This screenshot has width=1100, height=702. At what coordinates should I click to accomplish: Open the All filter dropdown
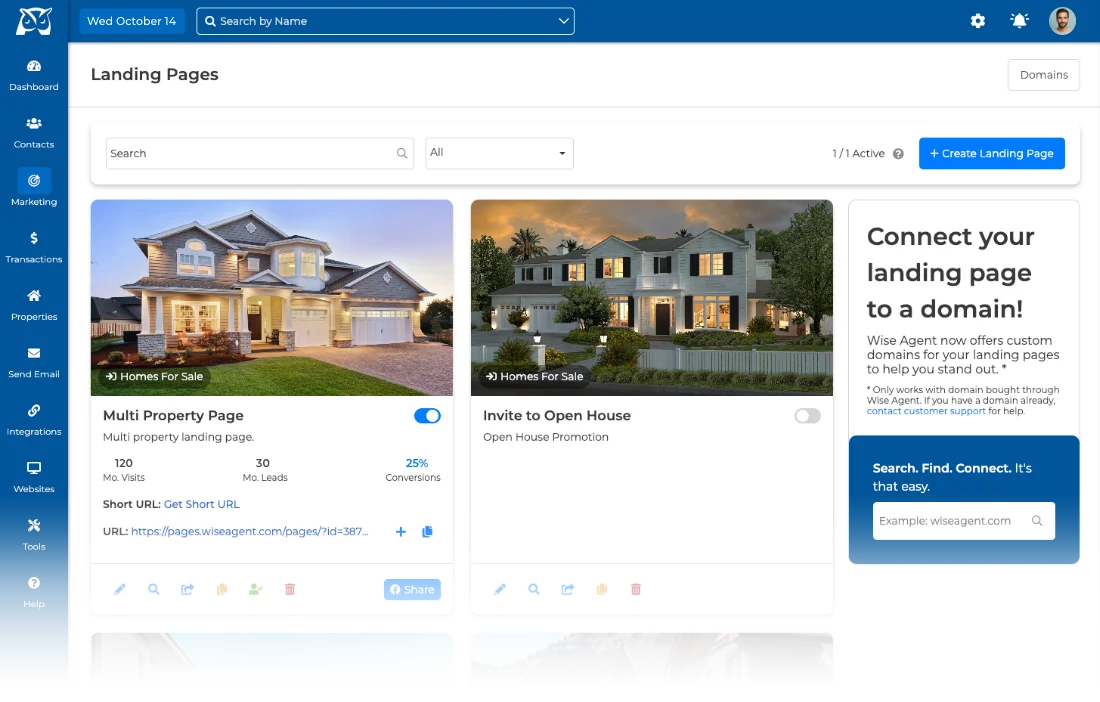pos(499,153)
